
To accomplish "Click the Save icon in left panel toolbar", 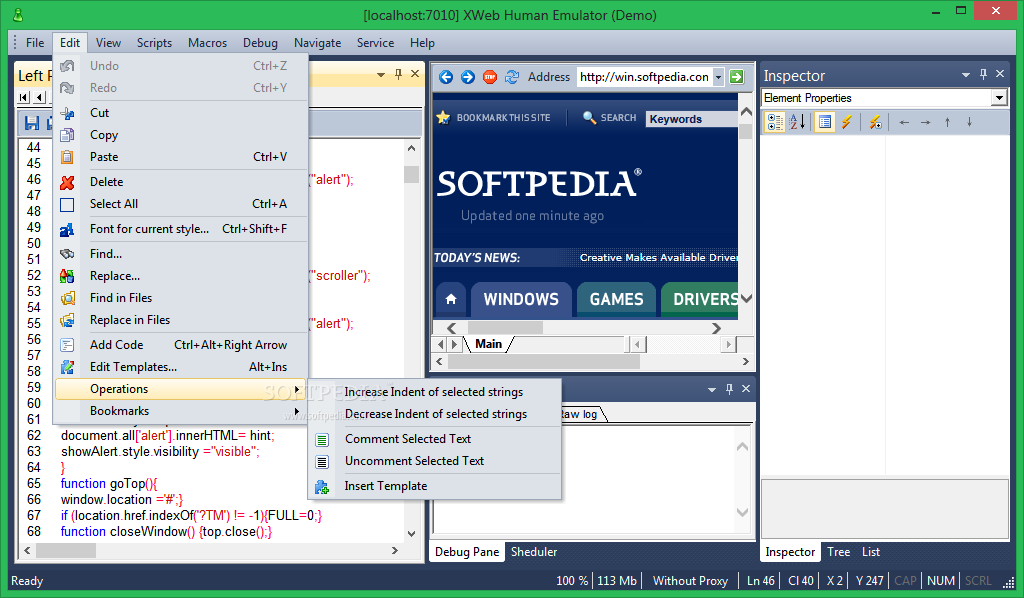I will [x=31, y=122].
